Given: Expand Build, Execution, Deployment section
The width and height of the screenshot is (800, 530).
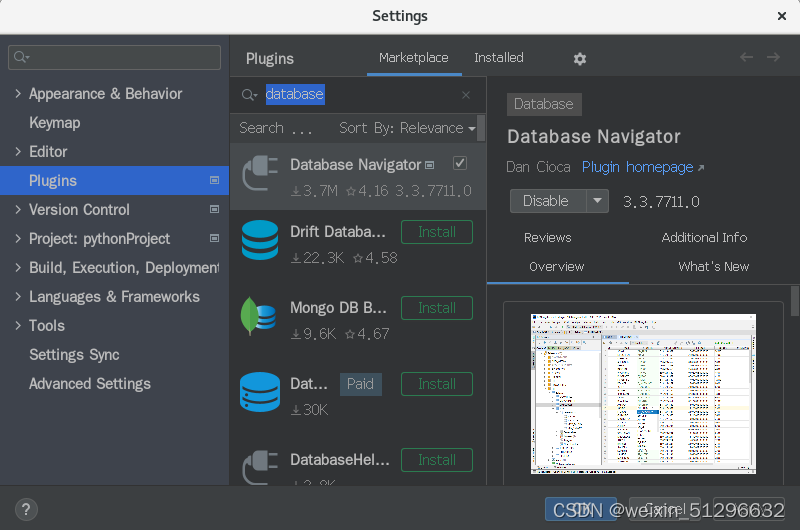Looking at the screenshot, I should [x=18, y=267].
